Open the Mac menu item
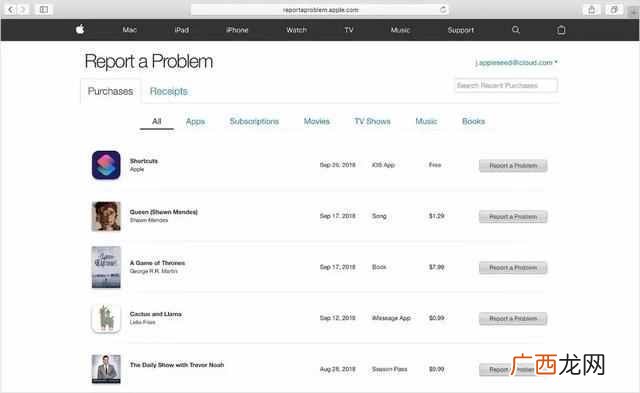The width and height of the screenshot is (640, 393). 129,30
